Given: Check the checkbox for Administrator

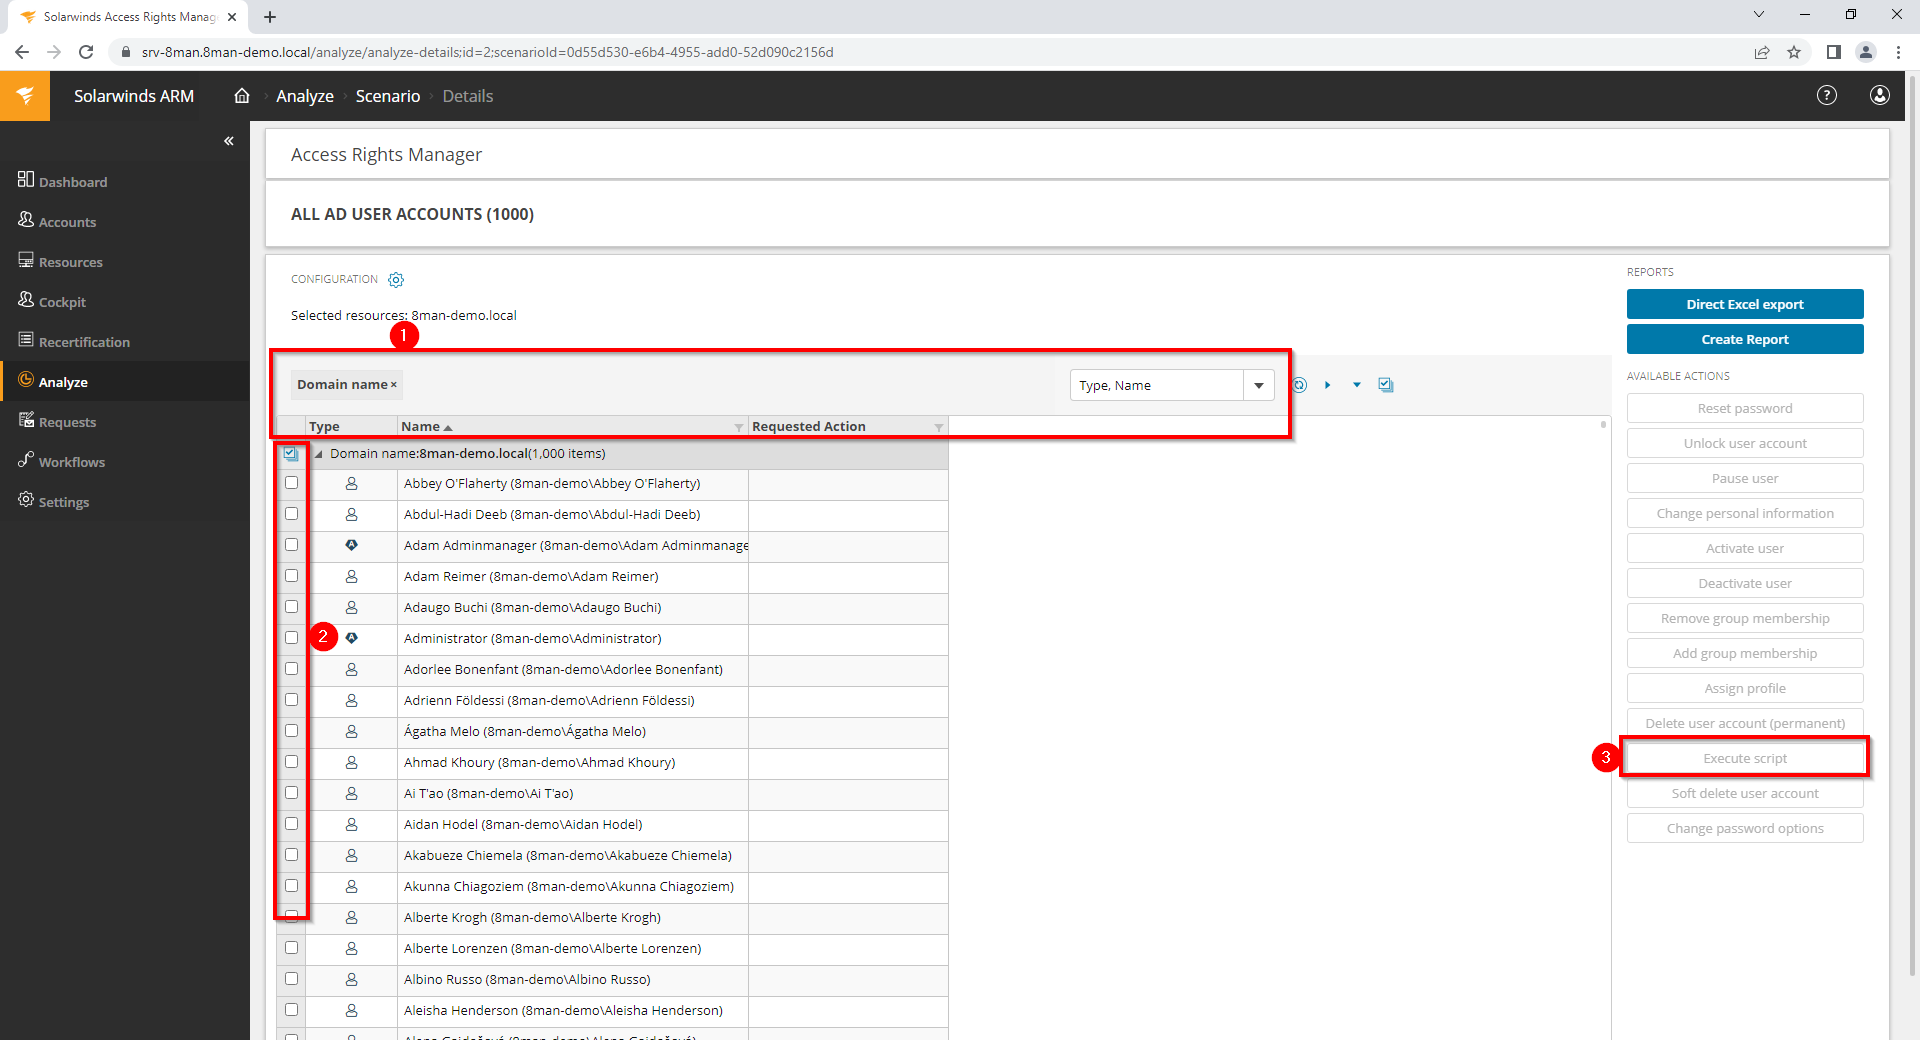Looking at the screenshot, I should click(291, 637).
